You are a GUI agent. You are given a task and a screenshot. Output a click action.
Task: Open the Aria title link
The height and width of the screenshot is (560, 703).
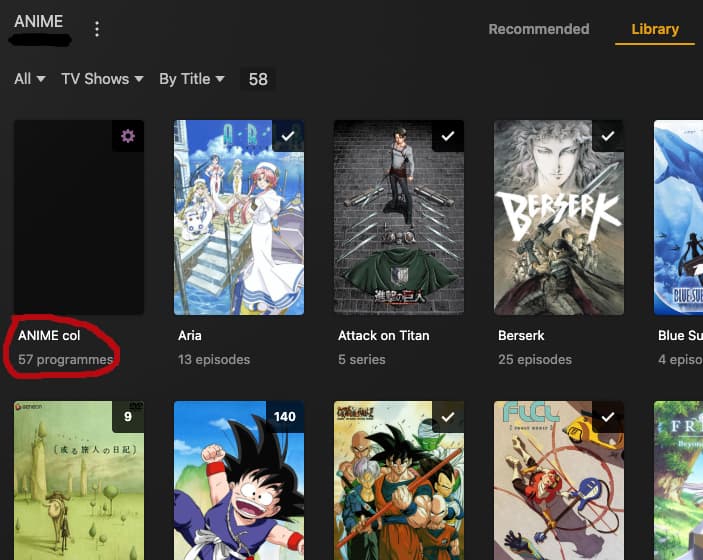pos(190,335)
